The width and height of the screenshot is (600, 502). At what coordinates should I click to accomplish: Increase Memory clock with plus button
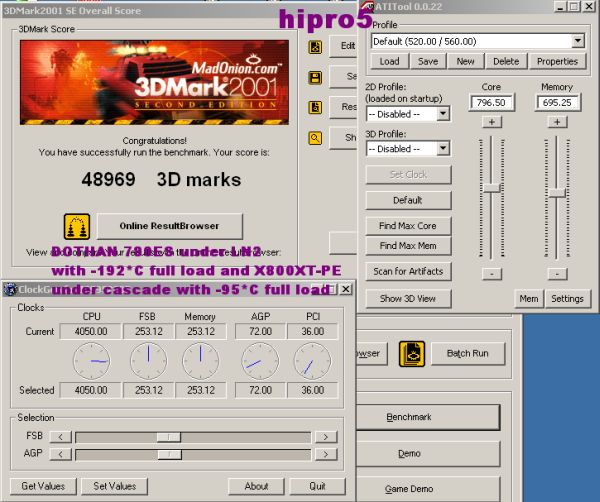[x=557, y=122]
